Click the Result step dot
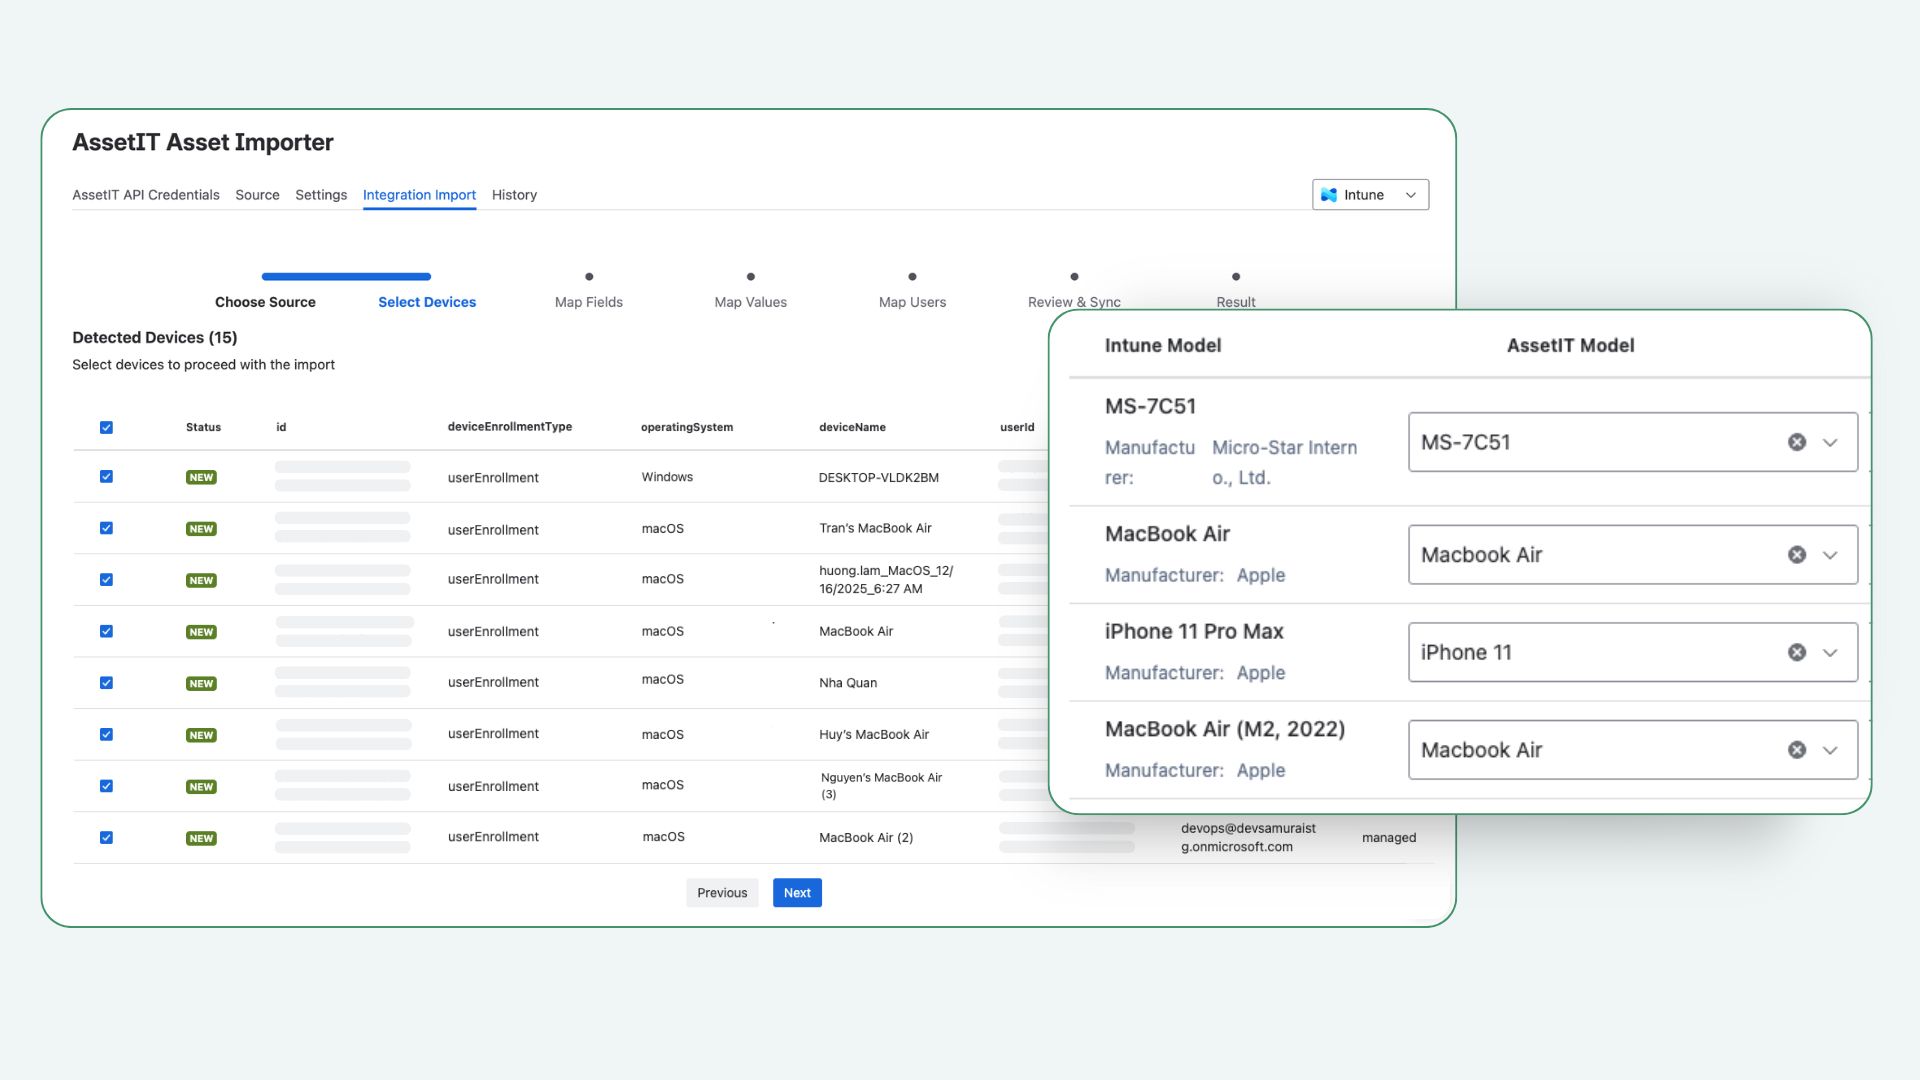Viewport: 1920px width, 1080px height. [1236, 276]
